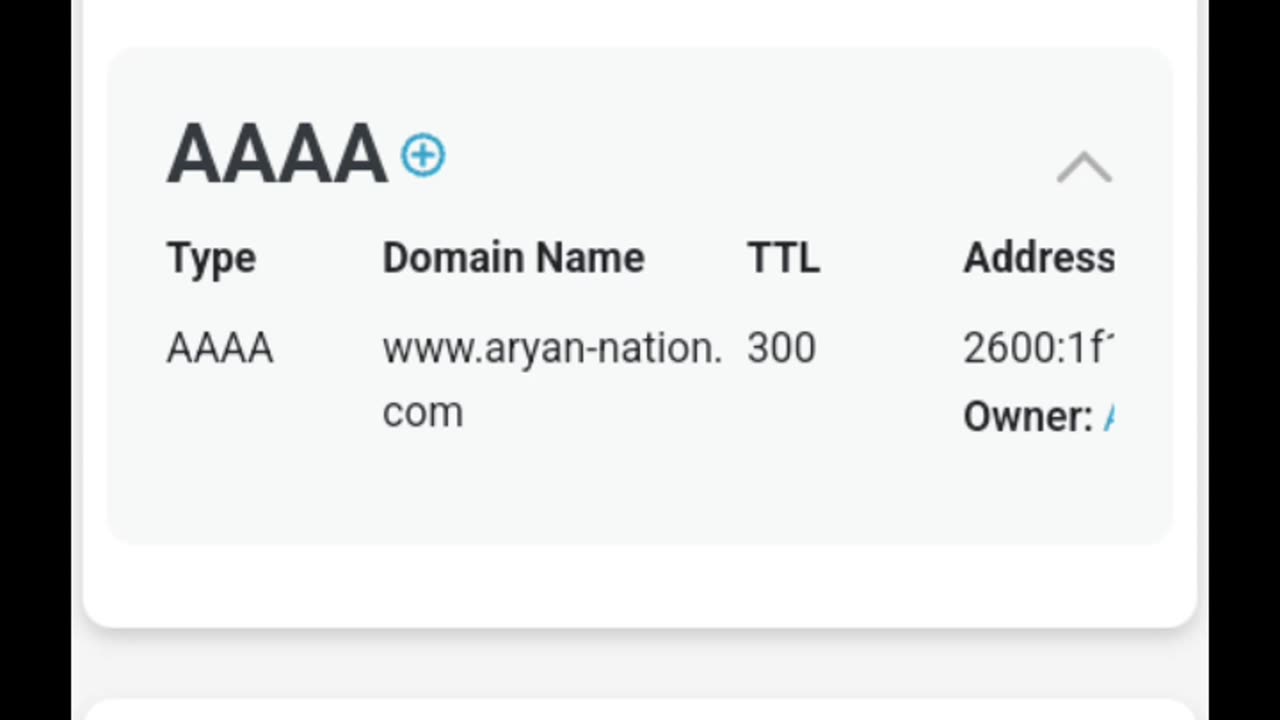This screenshot has width=1280, height=720.
Task: Click the black bar left of the page
Action: pyautogui.click(x=35, y=360)
